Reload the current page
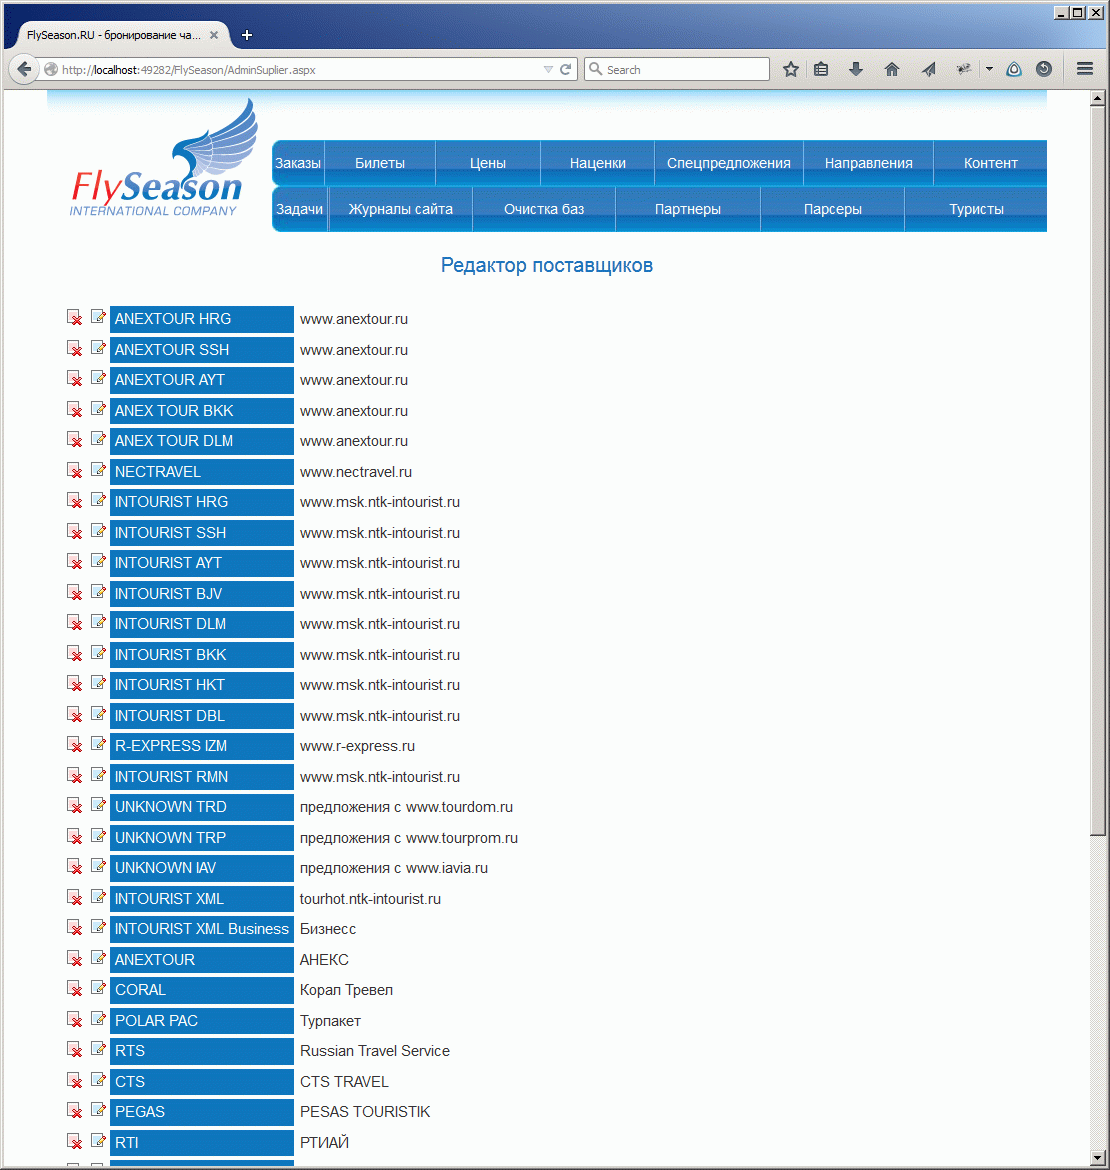 point(565,69)
